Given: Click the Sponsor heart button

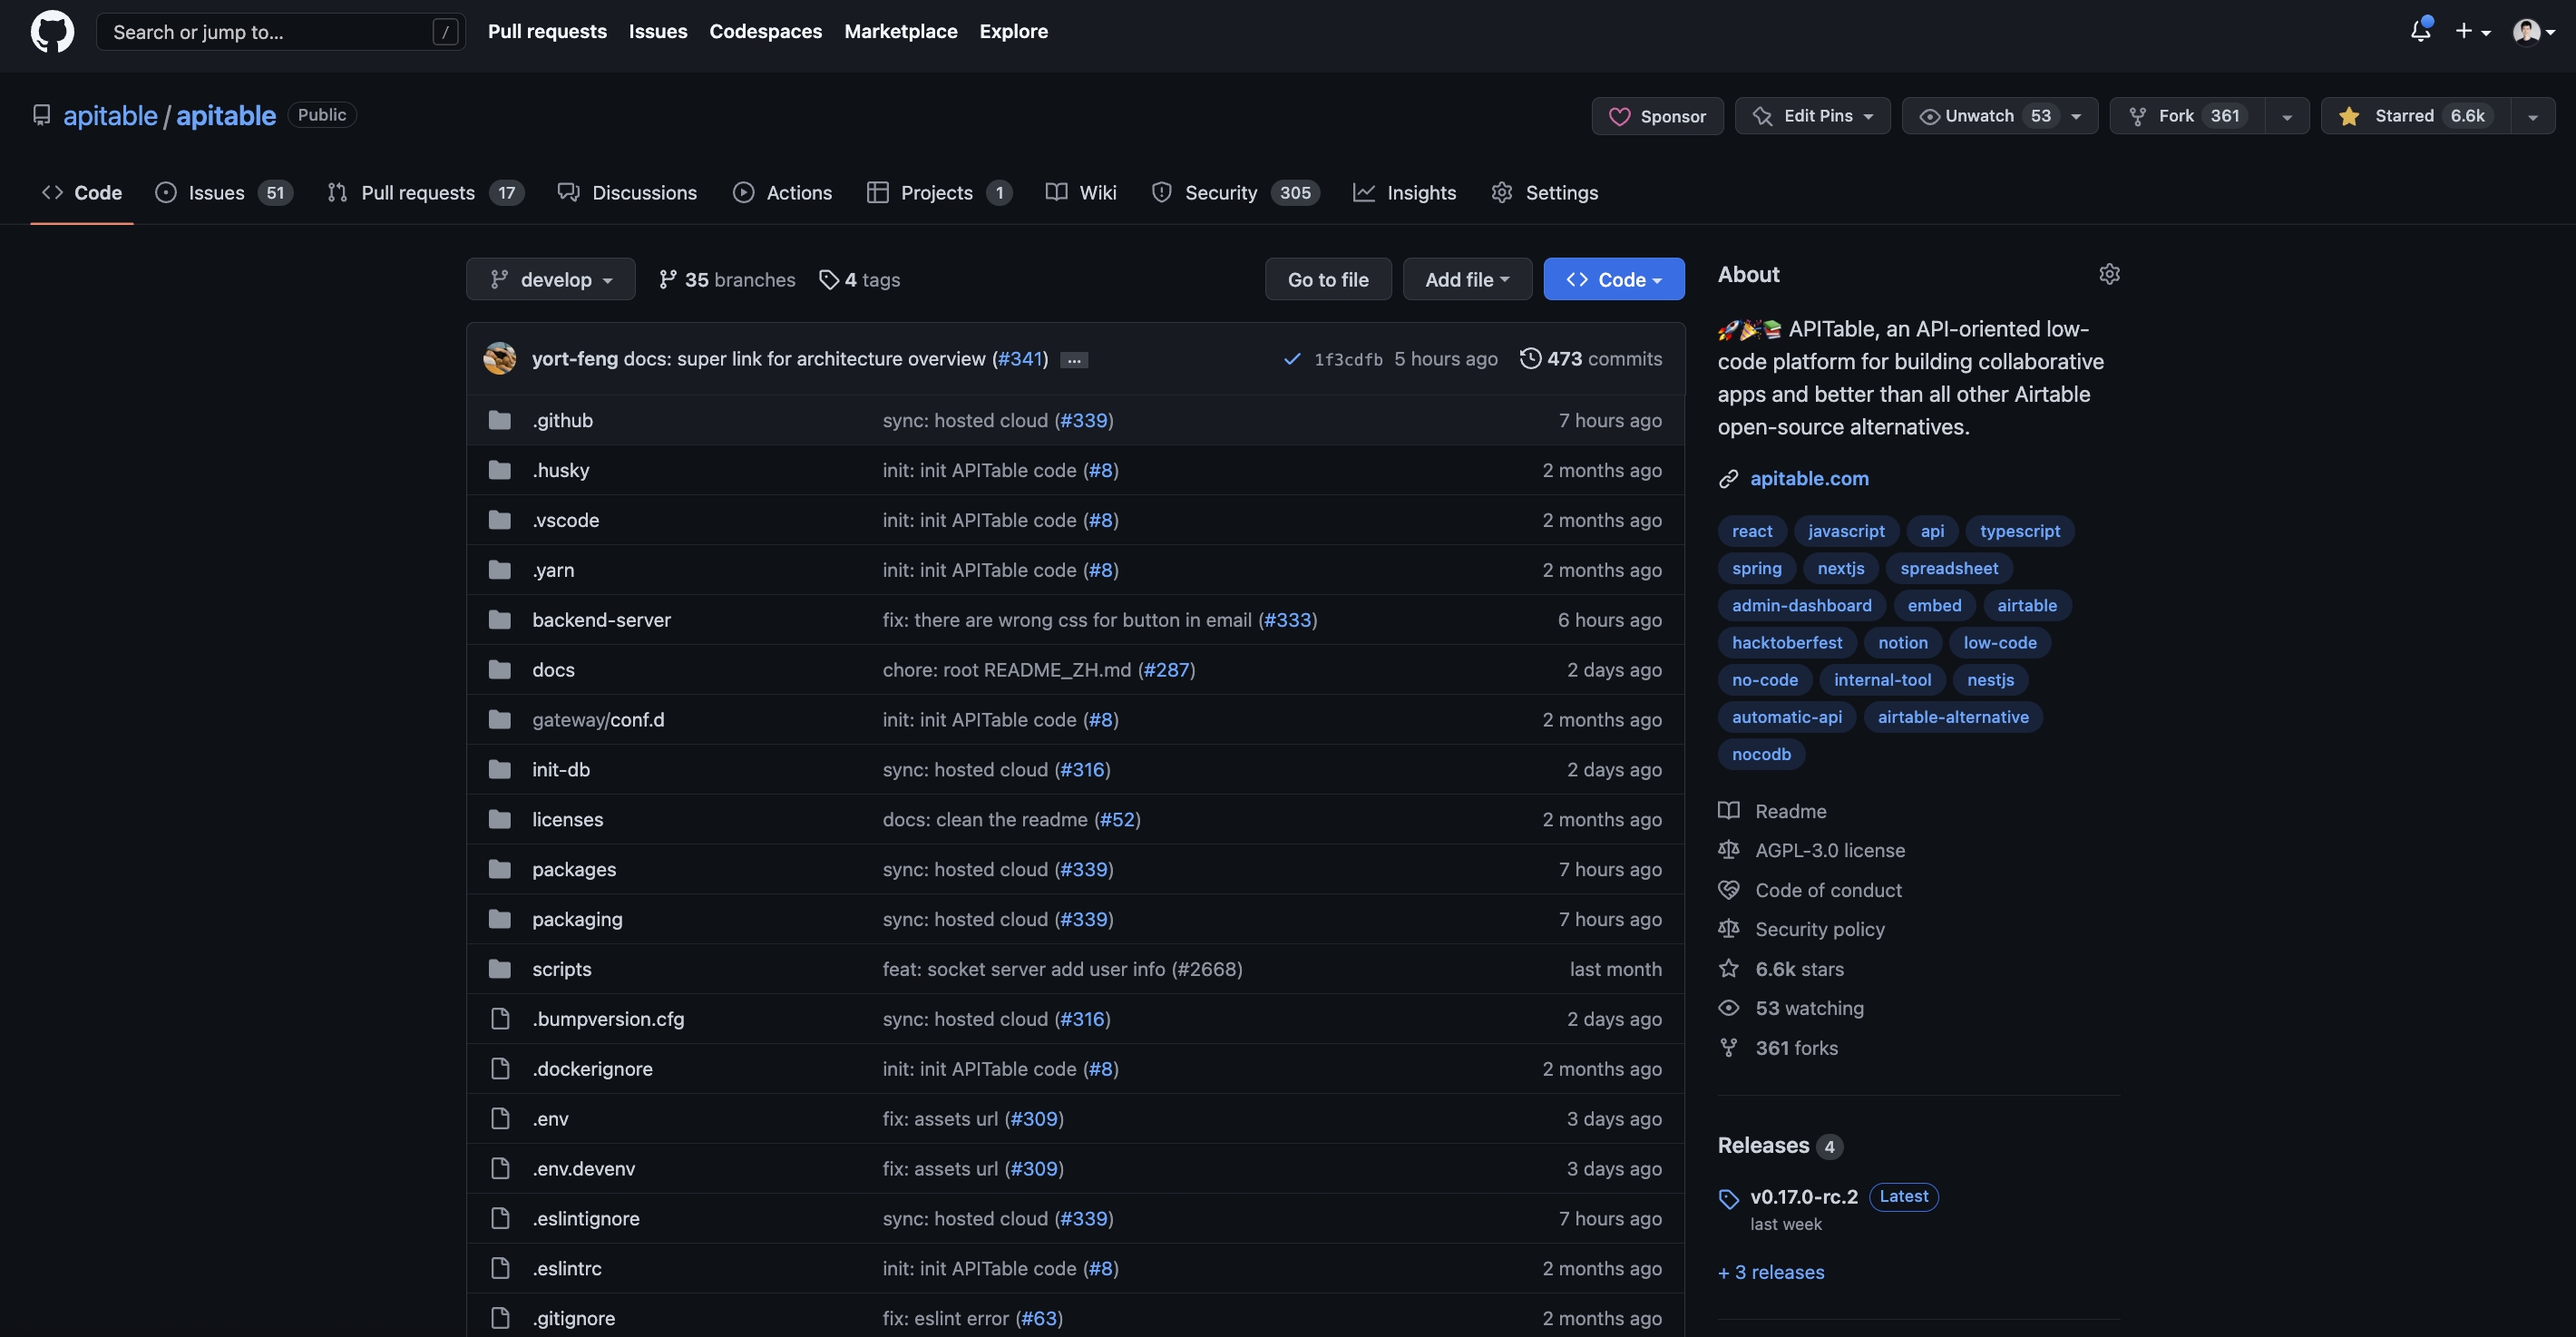Looking at the screenshot, I should coord(1657,116).
